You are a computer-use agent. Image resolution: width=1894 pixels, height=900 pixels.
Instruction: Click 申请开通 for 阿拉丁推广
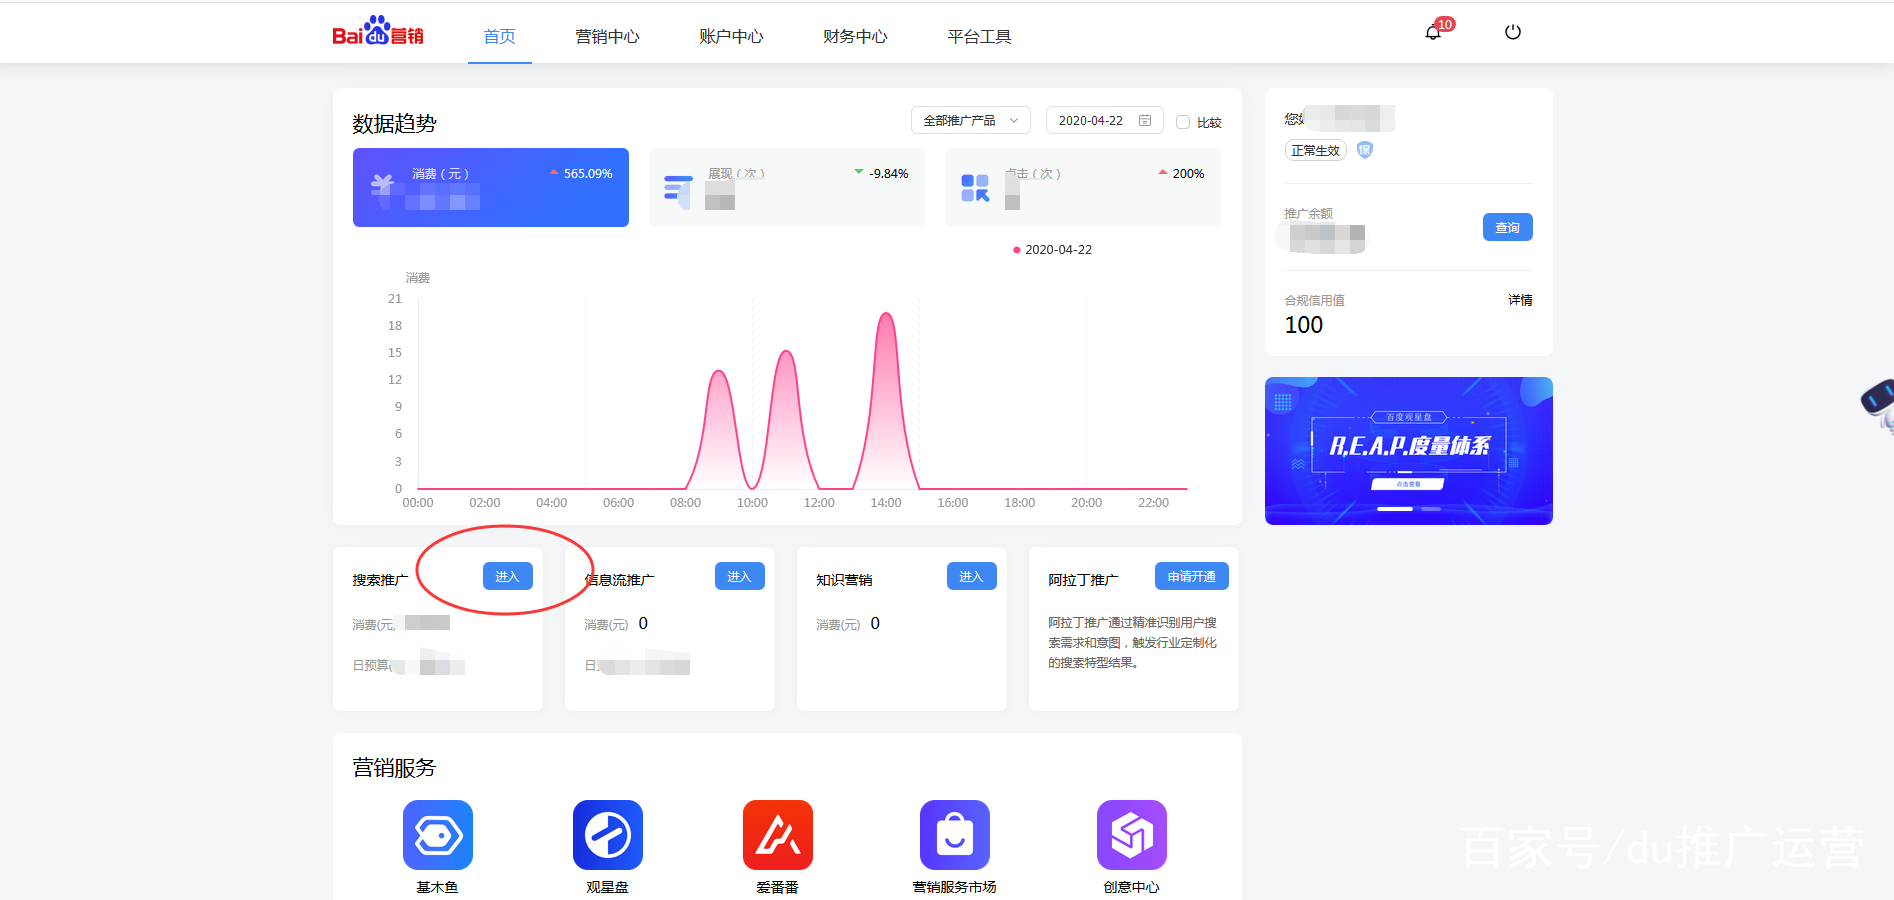(1191, 575)
